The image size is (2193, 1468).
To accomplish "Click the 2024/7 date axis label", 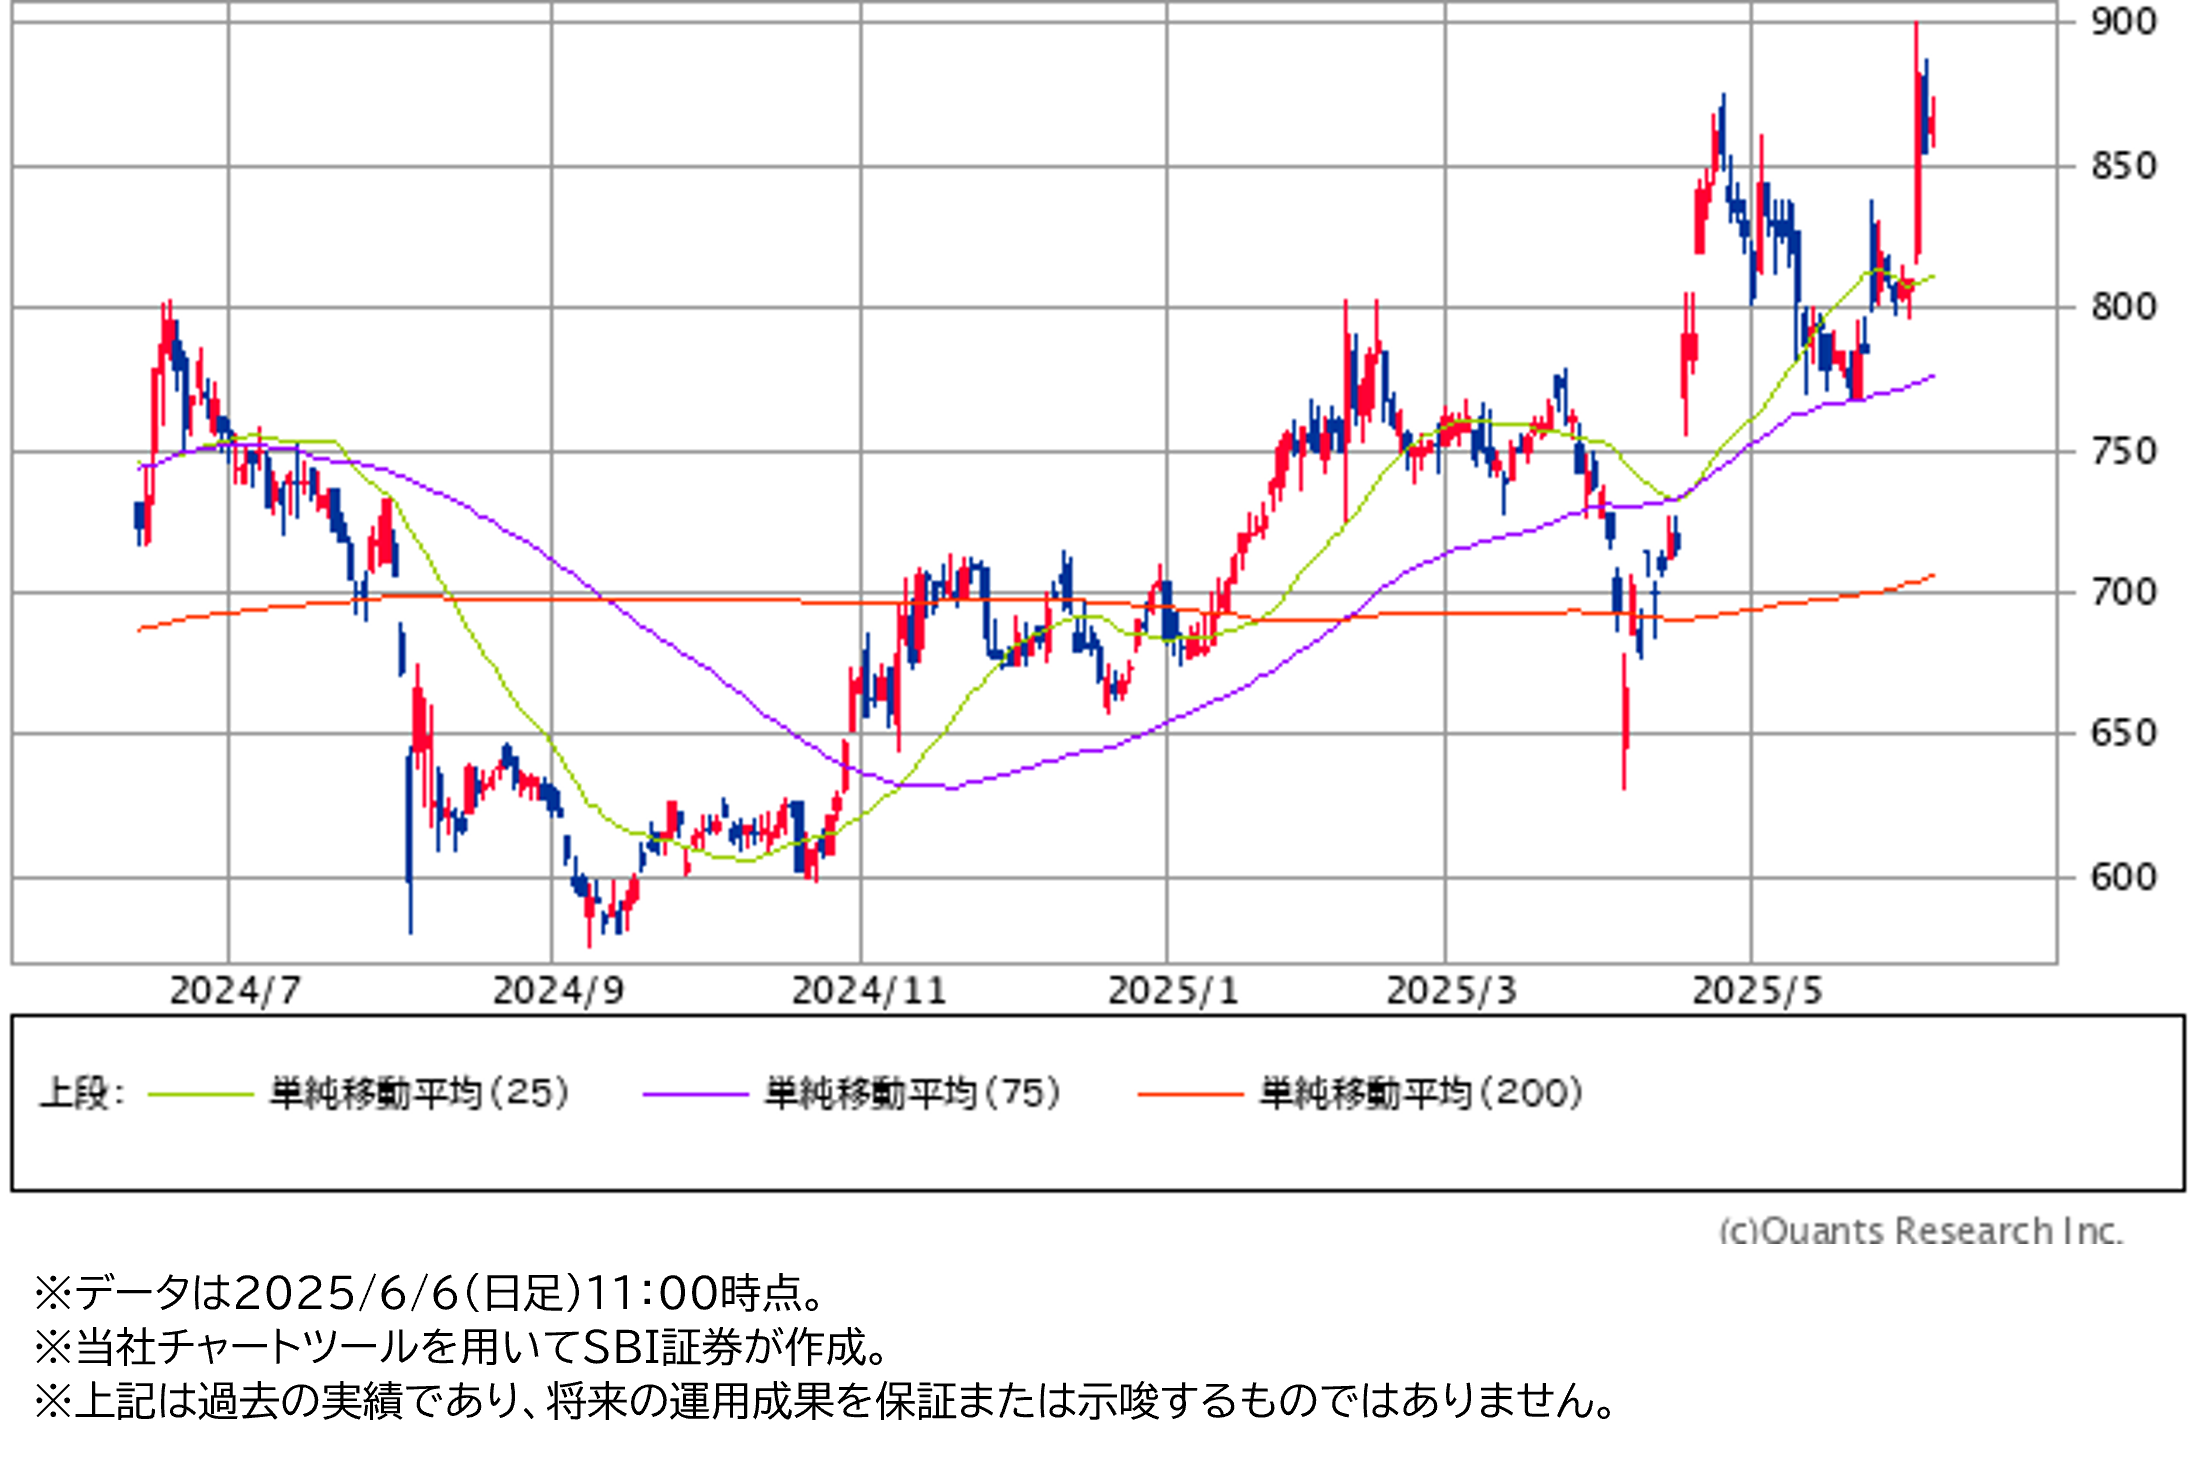I will pyautogui.click(x=235, y=991).
